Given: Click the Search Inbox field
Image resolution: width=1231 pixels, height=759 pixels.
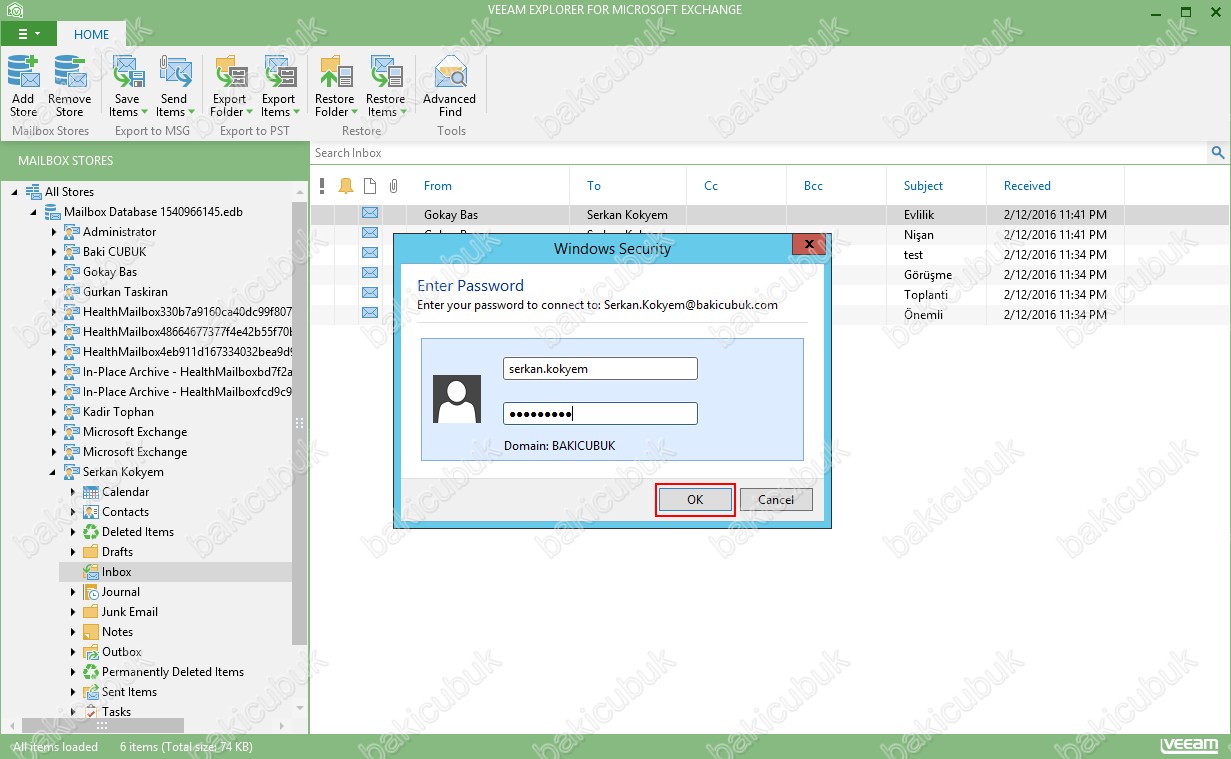Looking at the screenshot, I should [759, 153].
